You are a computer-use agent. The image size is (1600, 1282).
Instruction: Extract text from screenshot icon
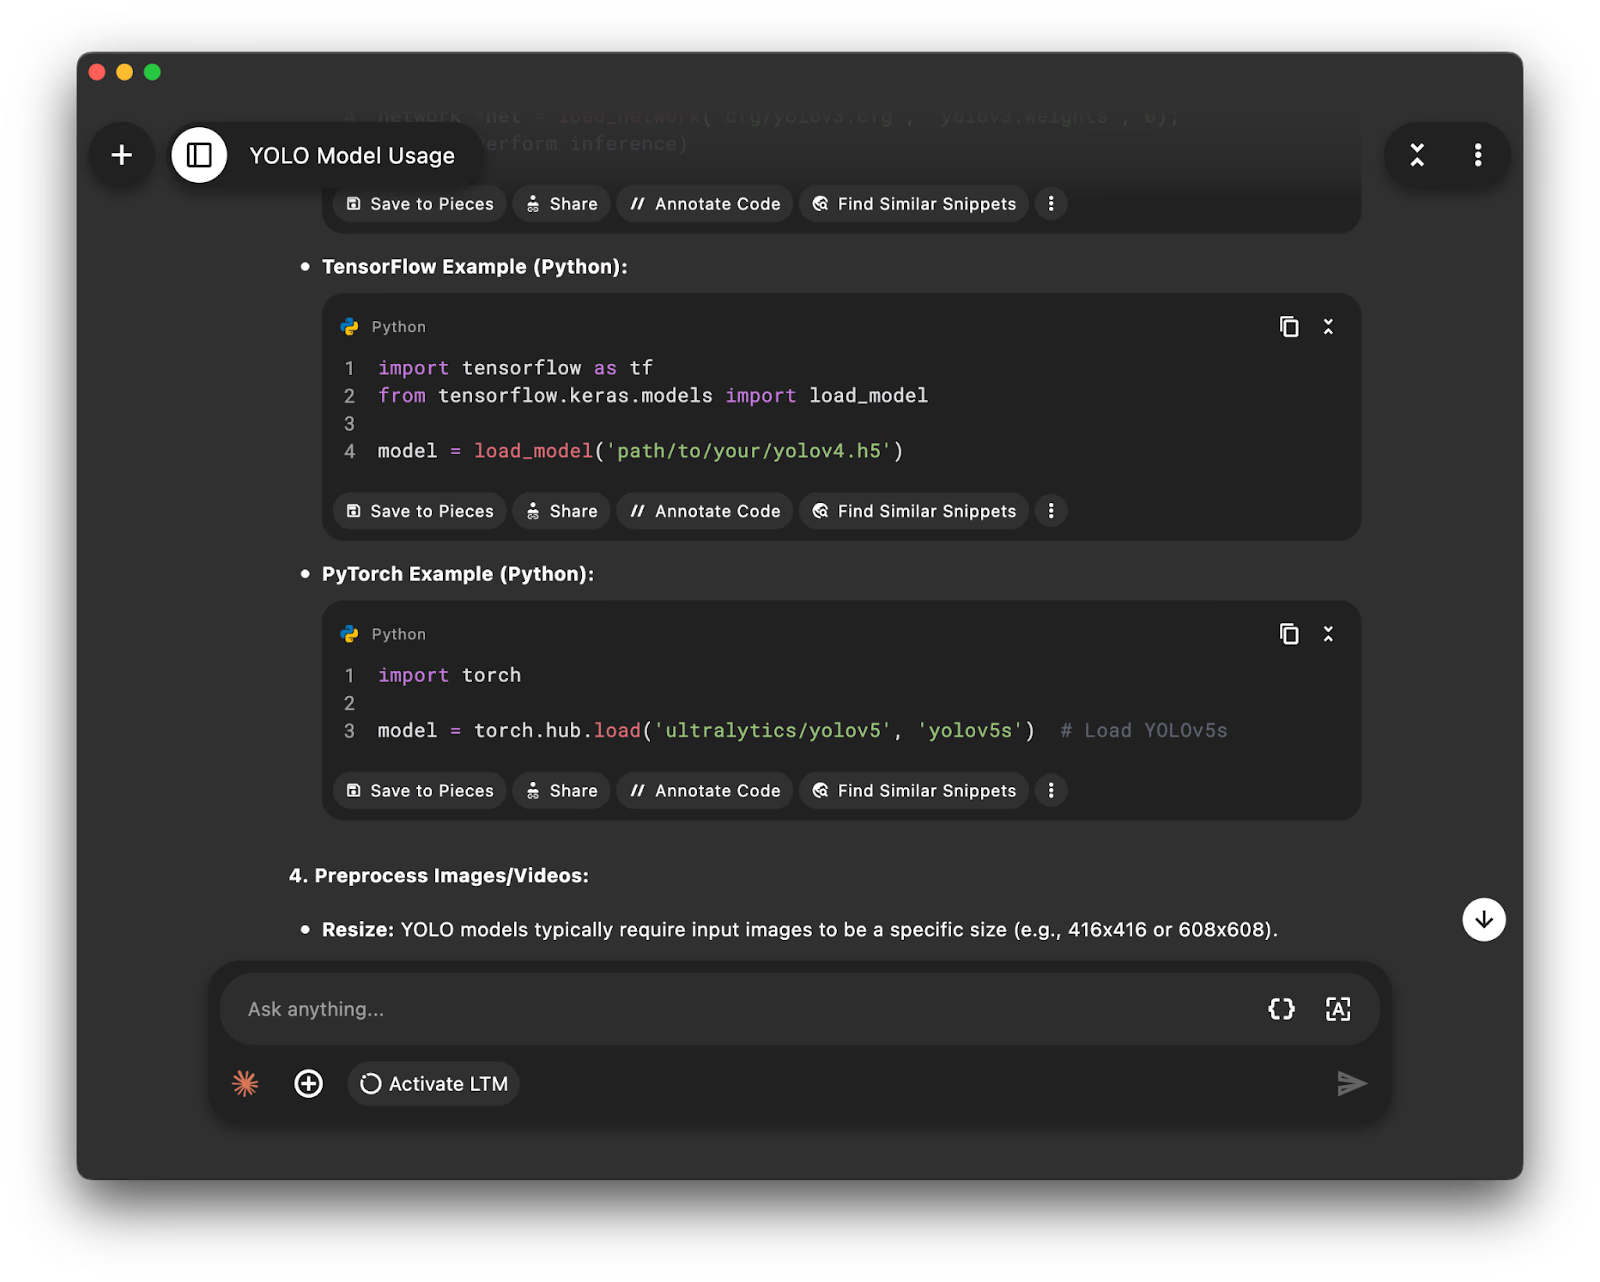tap(1338, 1009)
